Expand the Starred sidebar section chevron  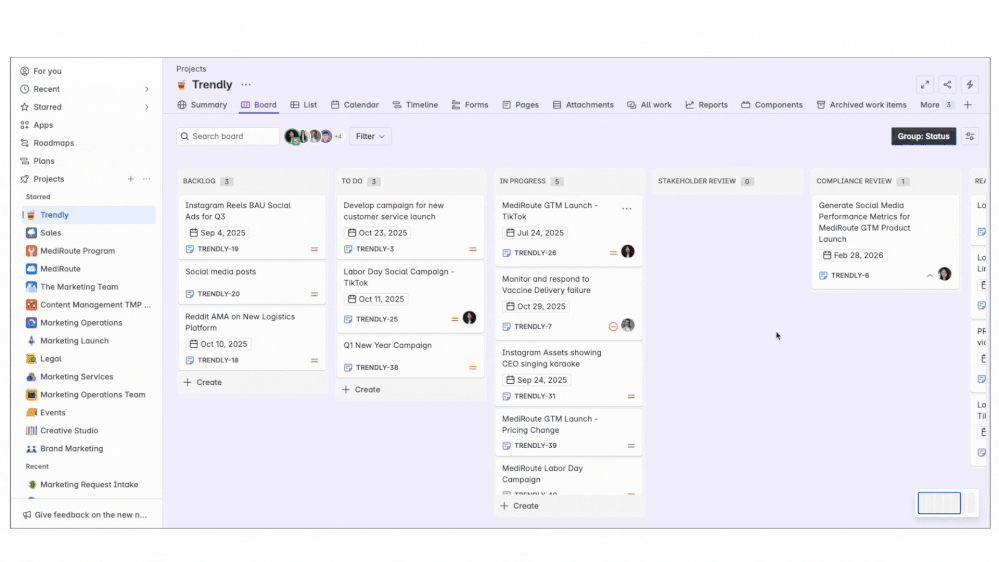[147, 107]
